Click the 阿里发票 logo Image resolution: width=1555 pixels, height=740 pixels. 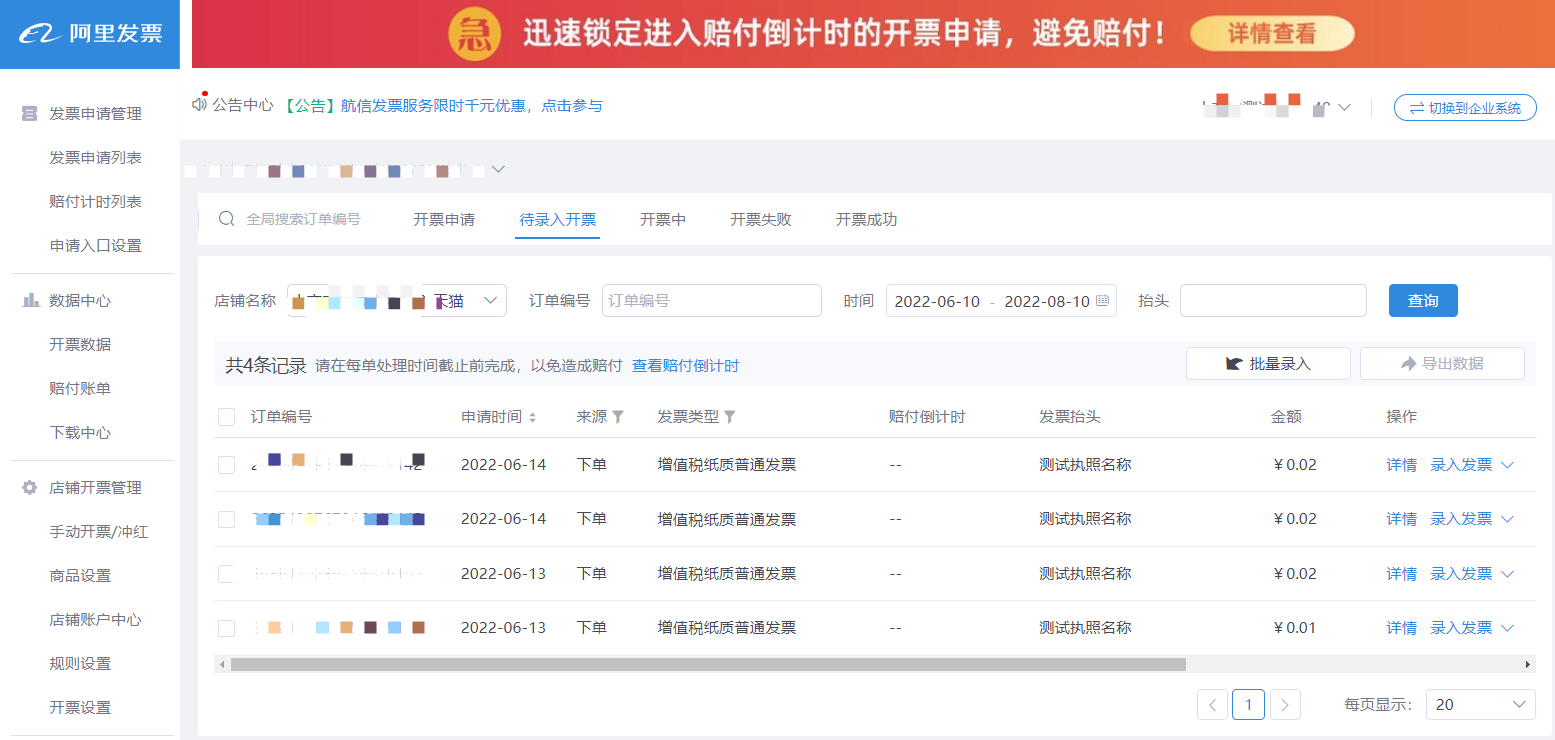[90, 34]
